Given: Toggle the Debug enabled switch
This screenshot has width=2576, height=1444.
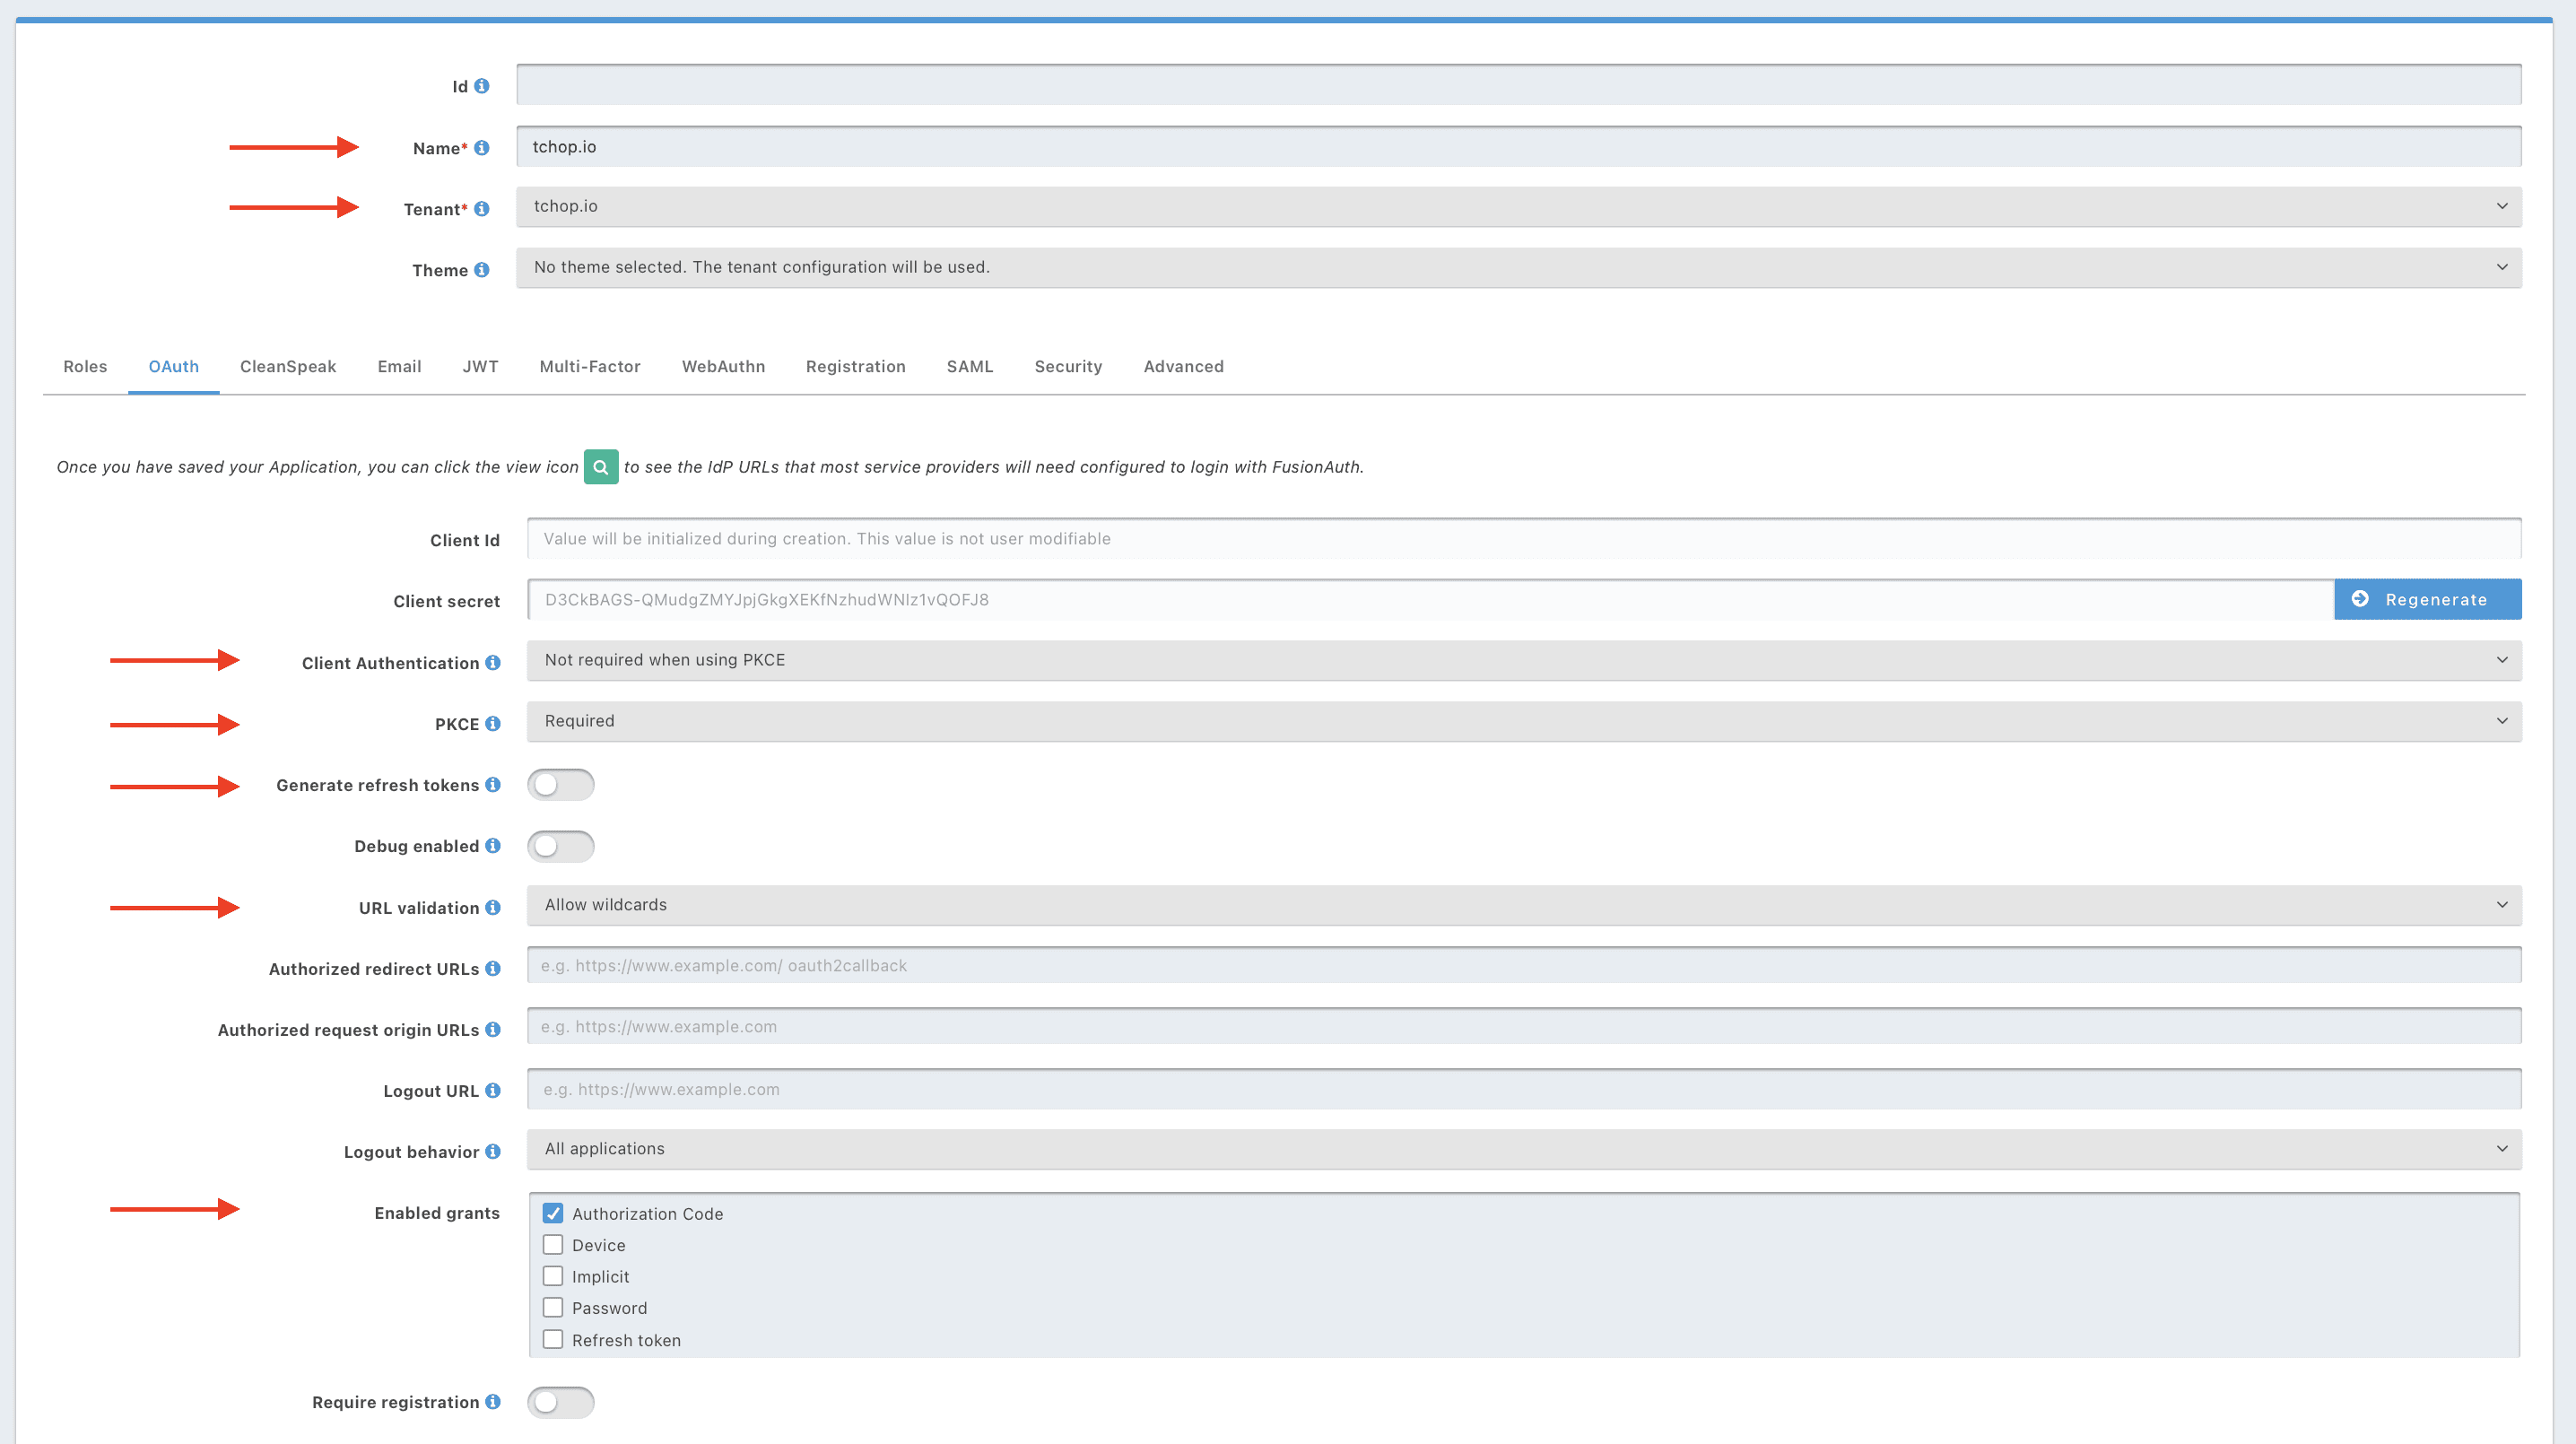Looking at the screenshot, I should pos(561,846).
